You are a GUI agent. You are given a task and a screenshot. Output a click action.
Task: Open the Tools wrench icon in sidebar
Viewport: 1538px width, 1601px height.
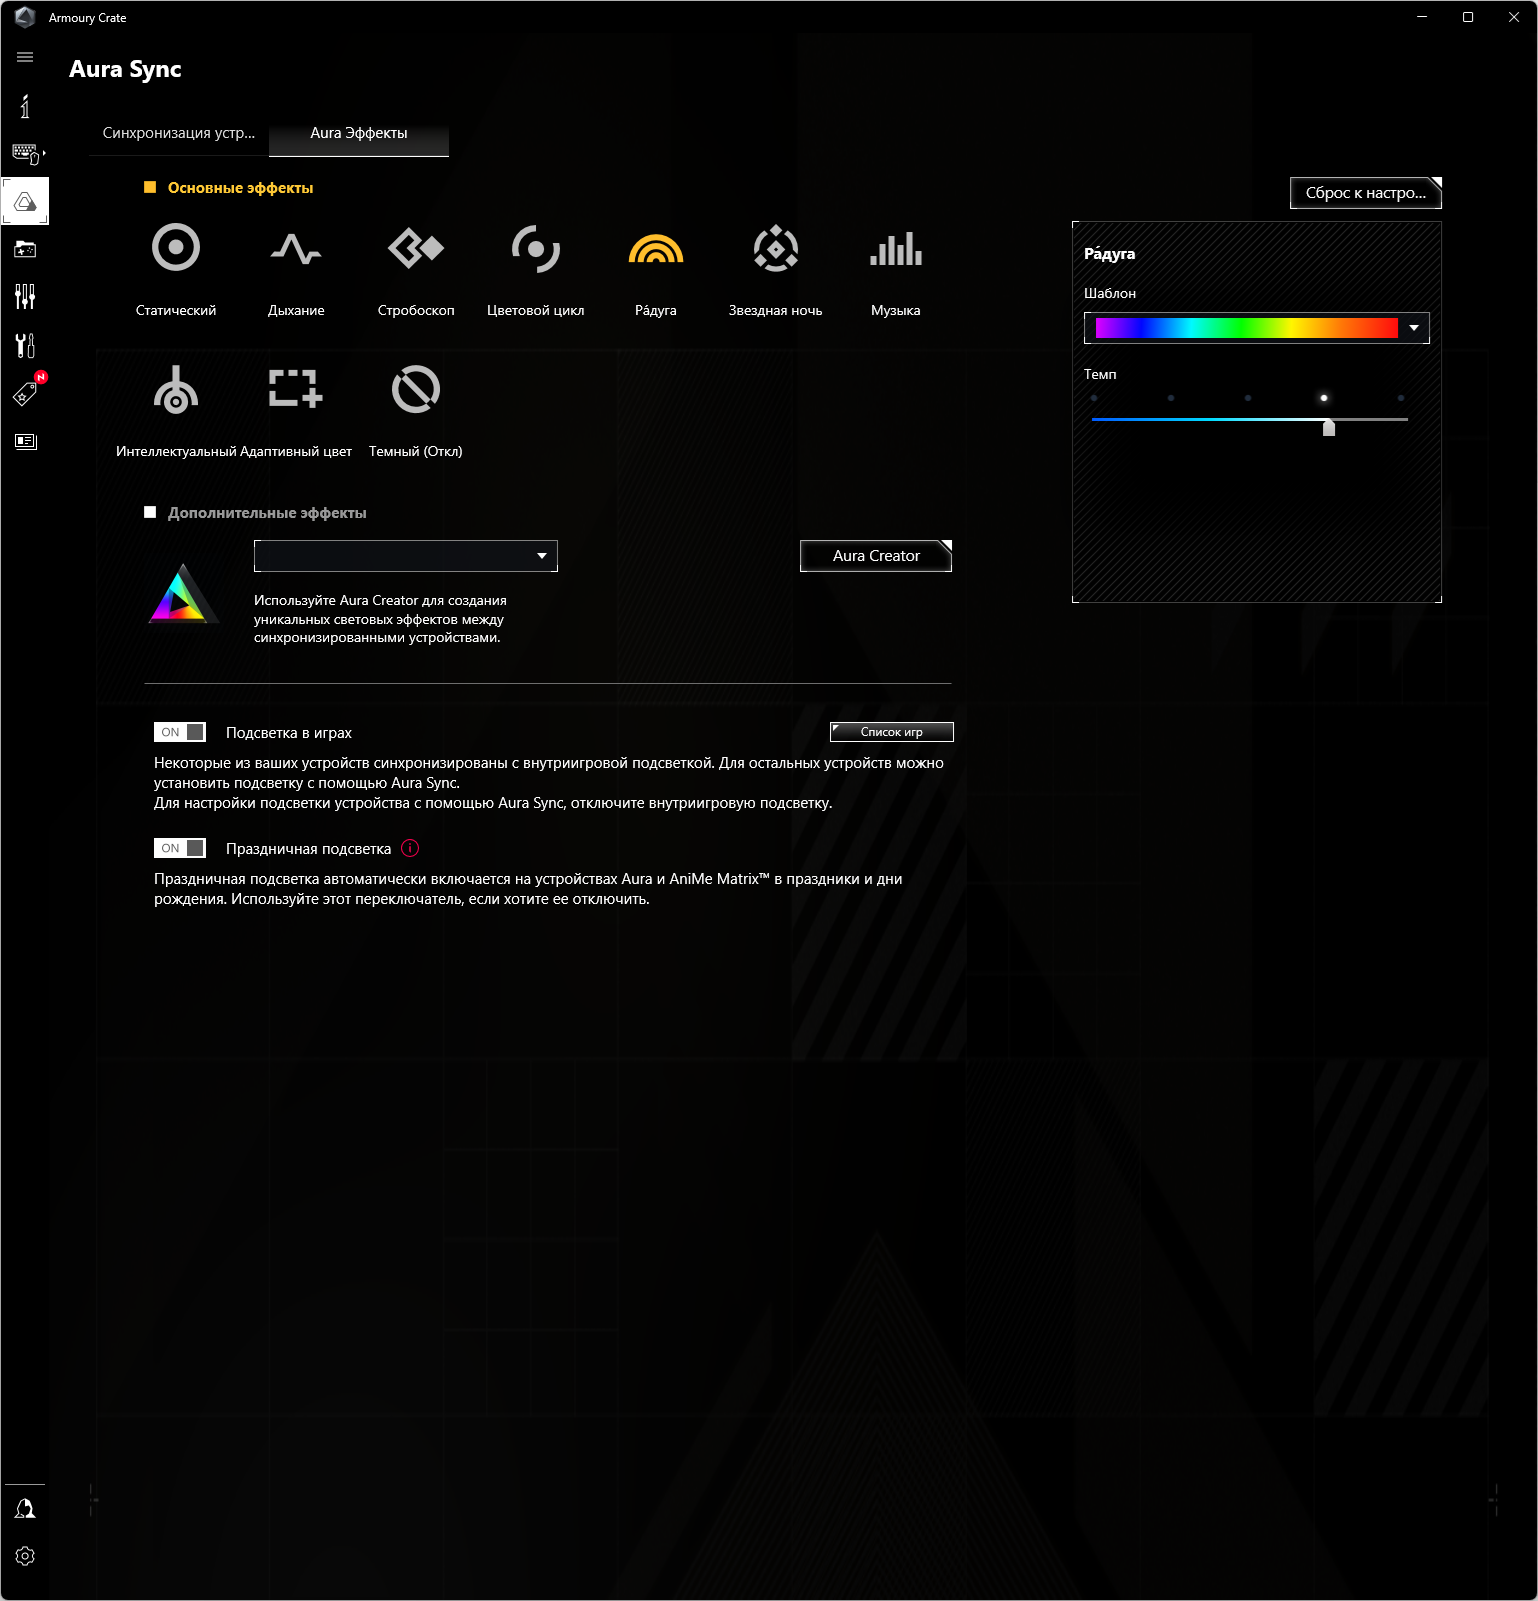(25, 345)
